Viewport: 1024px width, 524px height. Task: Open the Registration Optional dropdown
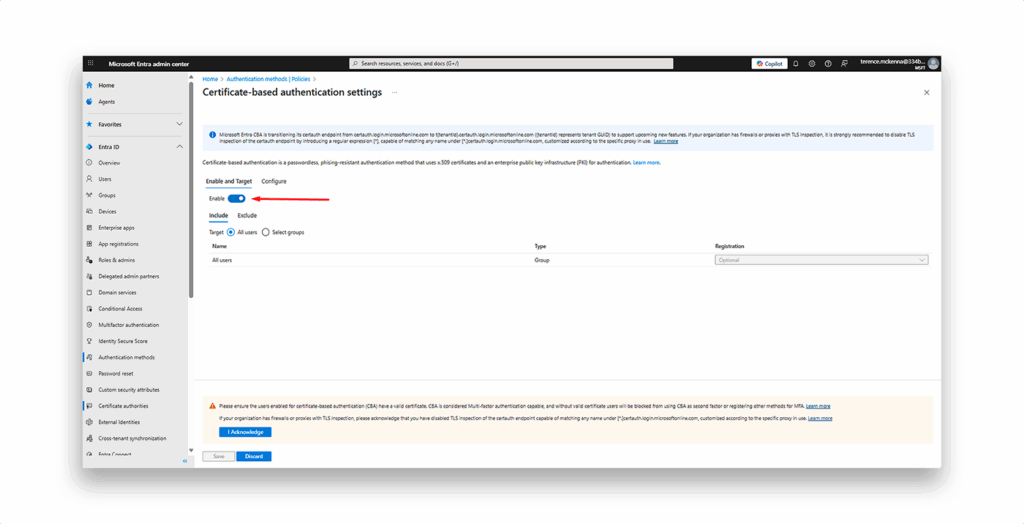[x=822, y=260]
